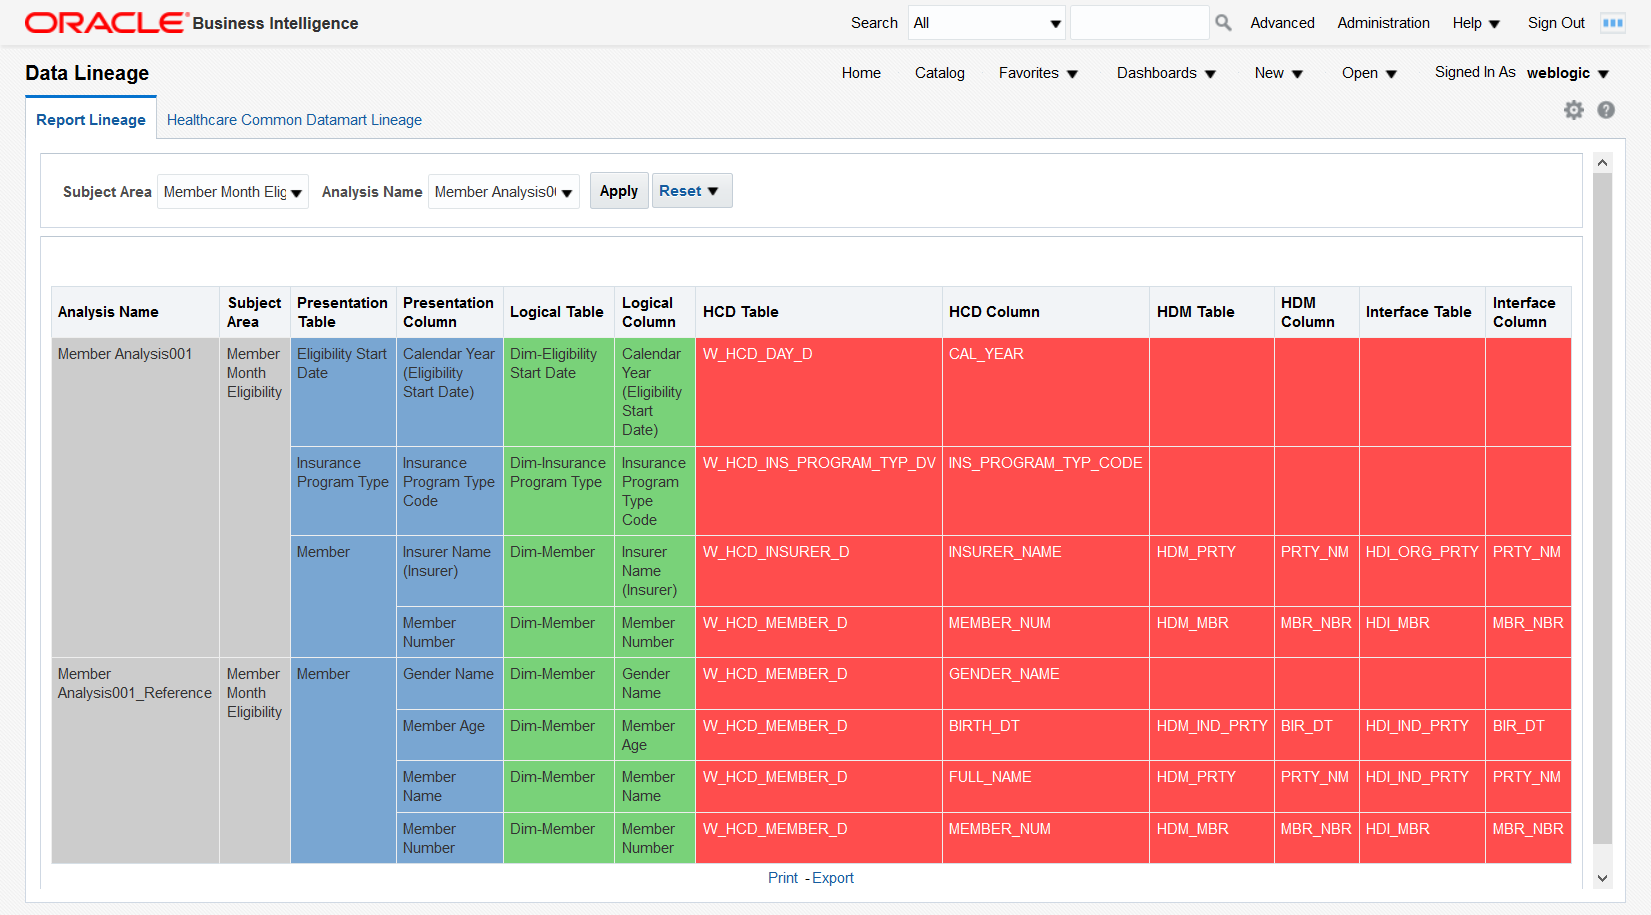Viewport: 1651px width, 915px height.
Task: Select the Member Analysis001_Reference cell
Action: pos(135,760)
